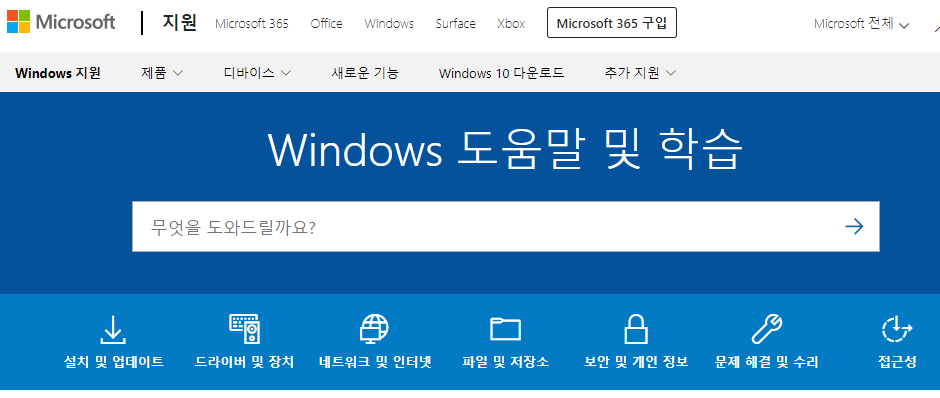Open the Windows navigation link
The width and height of the screenshot is (940, 398).
coord(389,24)
